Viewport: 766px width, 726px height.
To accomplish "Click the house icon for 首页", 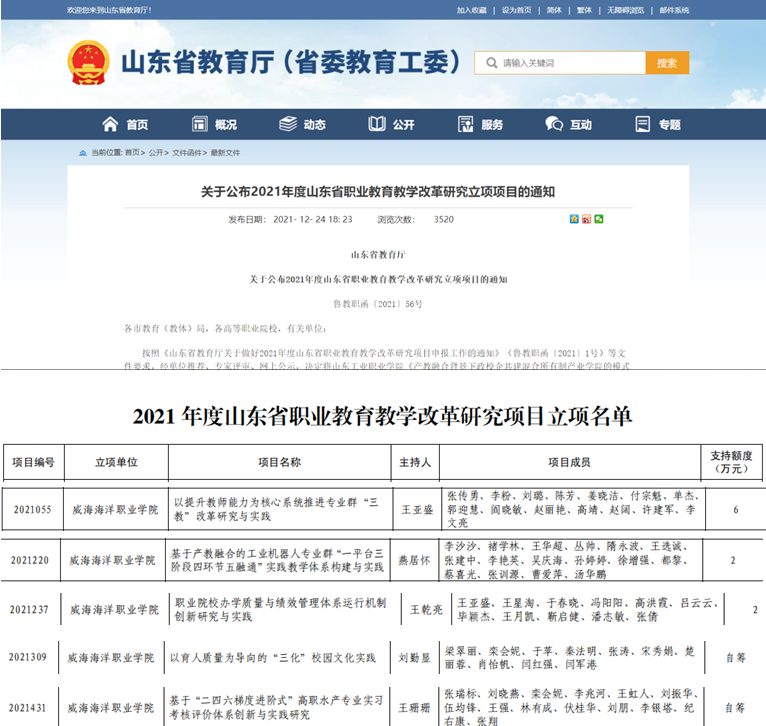I will (111, 125).
